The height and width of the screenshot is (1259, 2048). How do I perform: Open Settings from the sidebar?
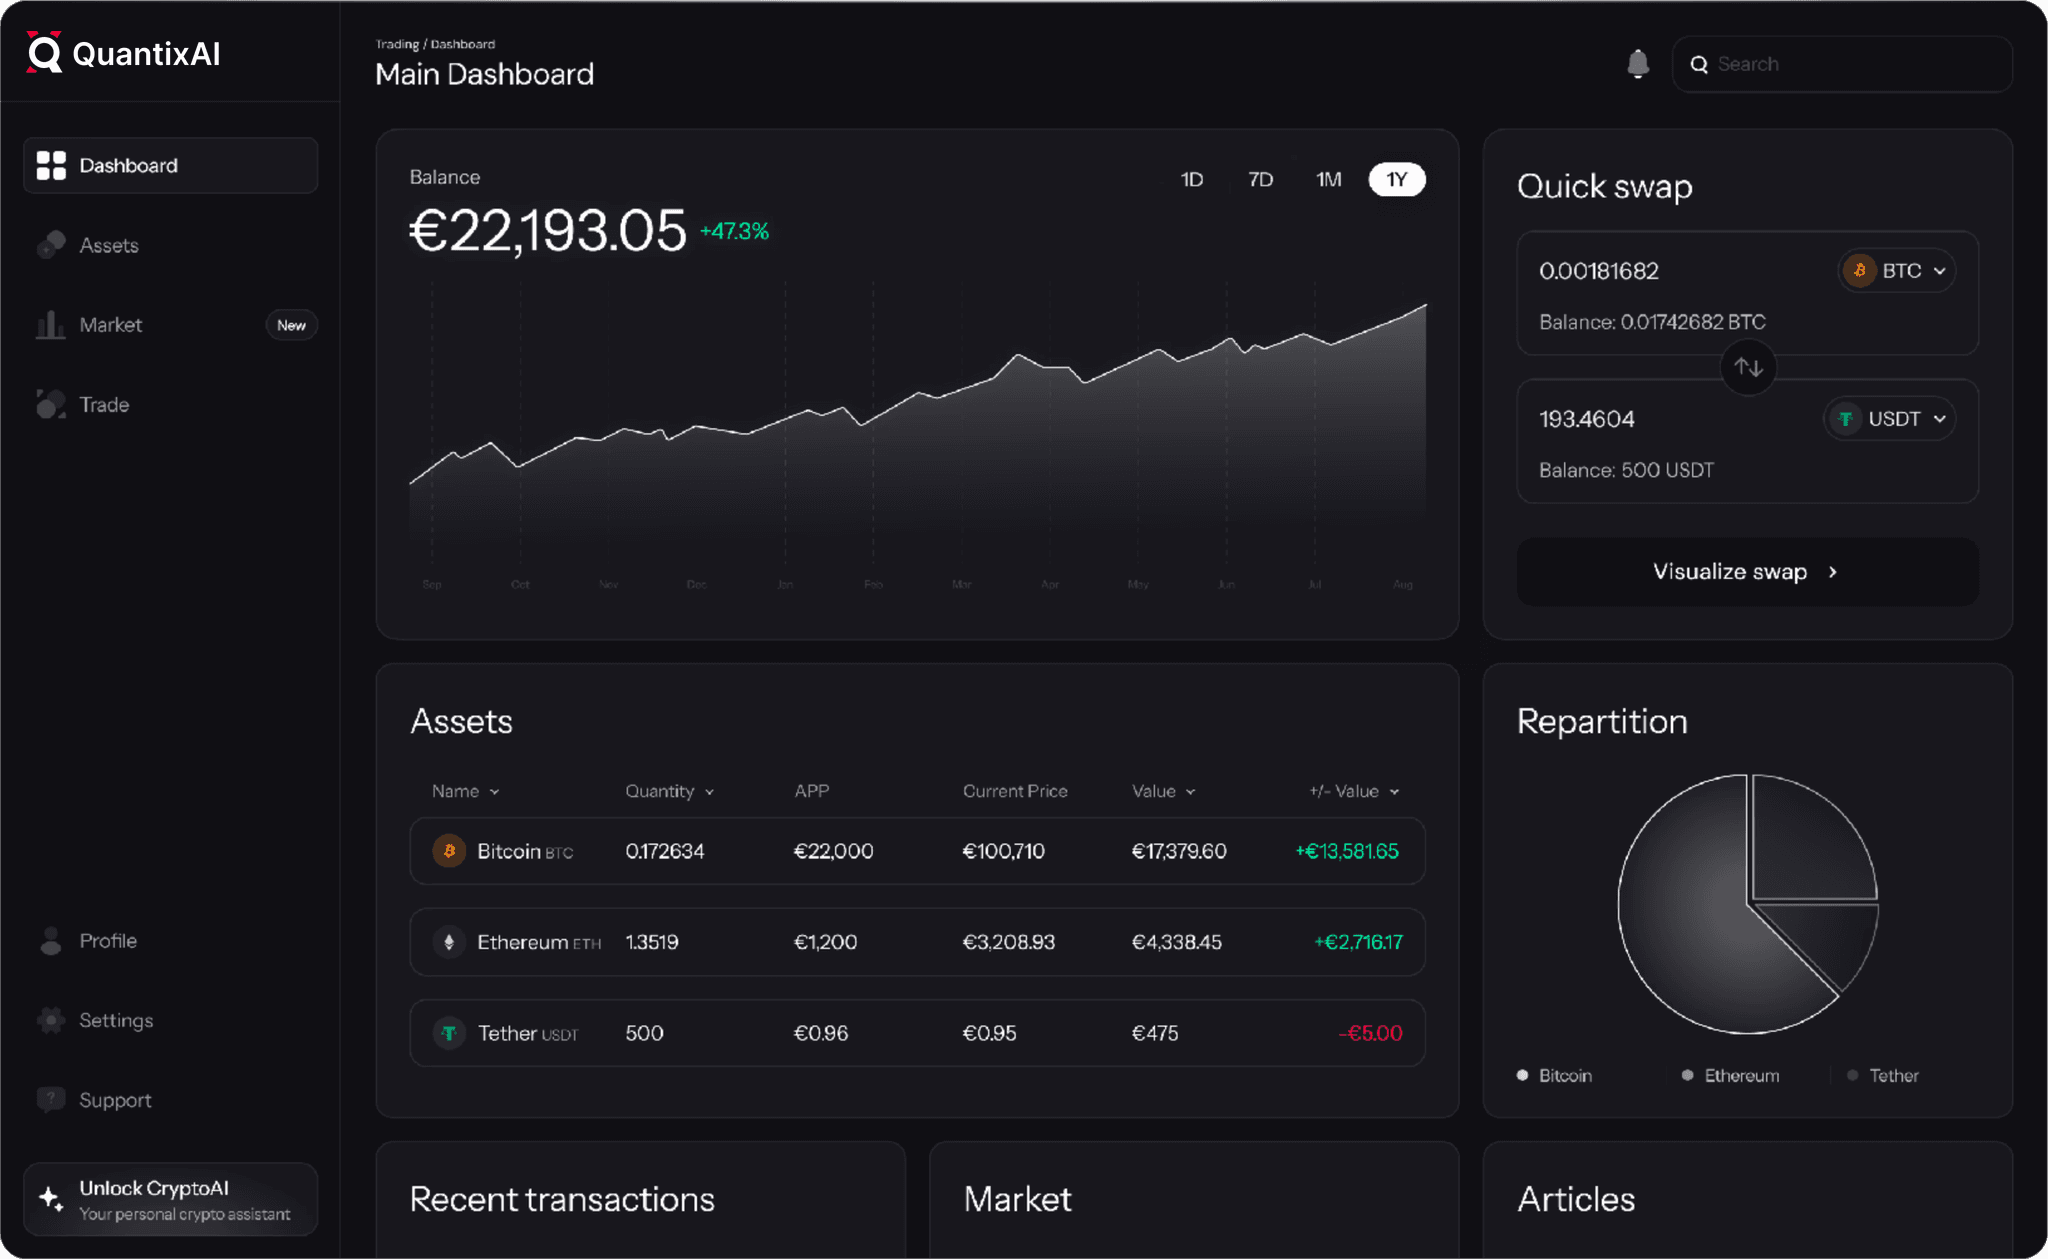click(116, 1020)
